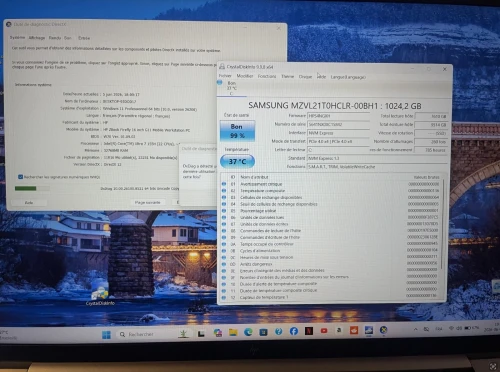
Task: Click the Page suivante button
Action: [x=147, y=202]
